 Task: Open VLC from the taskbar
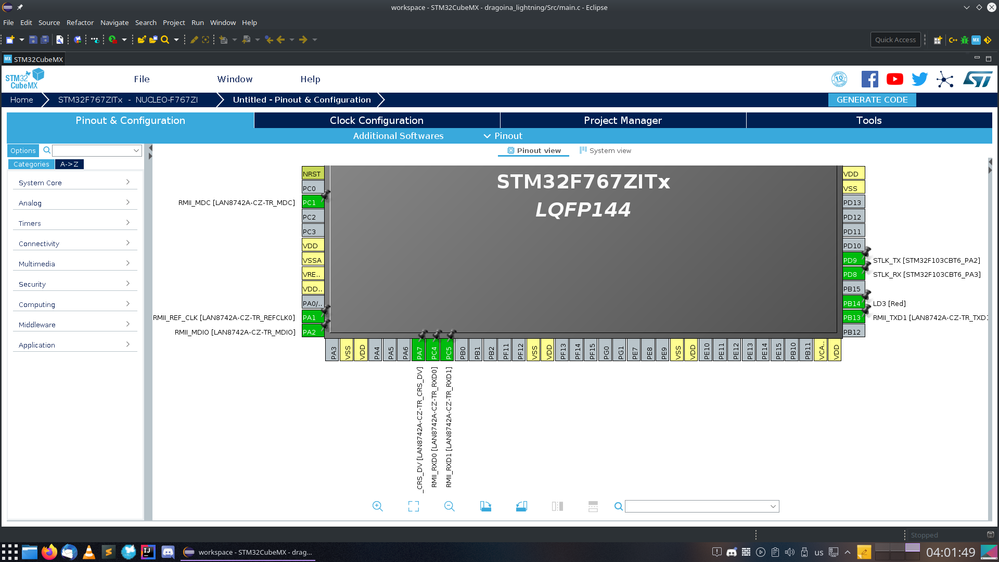[x=89, y=552]
